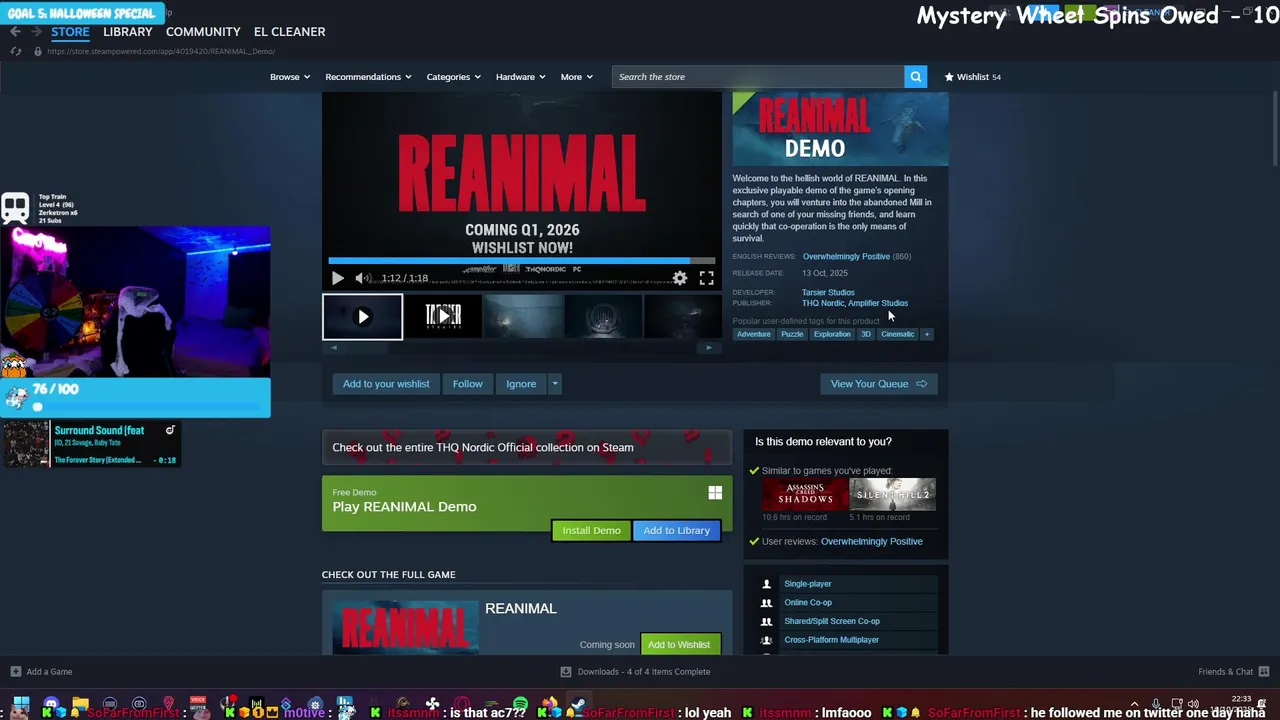This screenshot has height=720, width=1280.
Task: Expand the Browse menu
Action: 290,77
